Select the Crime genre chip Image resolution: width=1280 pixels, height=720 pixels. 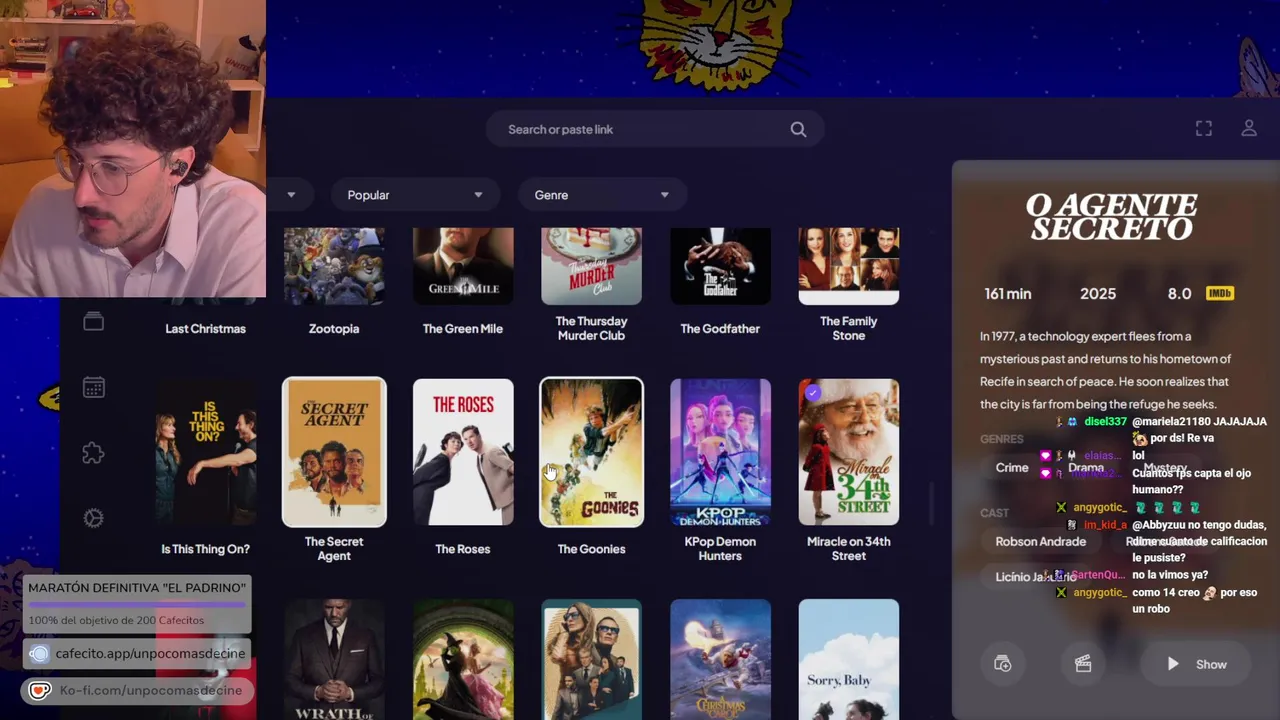click(1012, 468)
